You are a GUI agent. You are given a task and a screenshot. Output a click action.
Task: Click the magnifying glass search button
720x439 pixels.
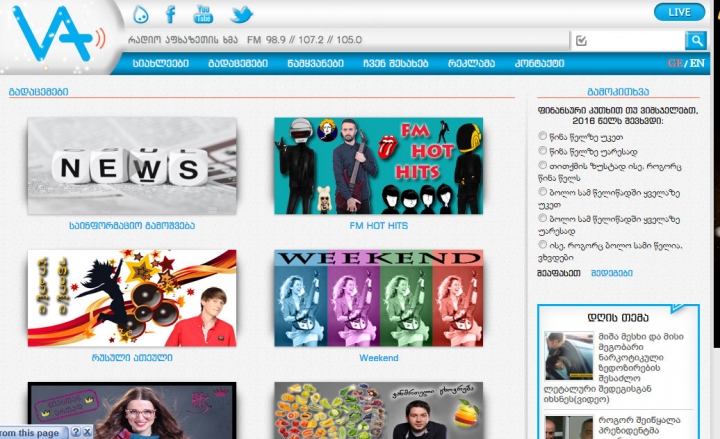696,40
